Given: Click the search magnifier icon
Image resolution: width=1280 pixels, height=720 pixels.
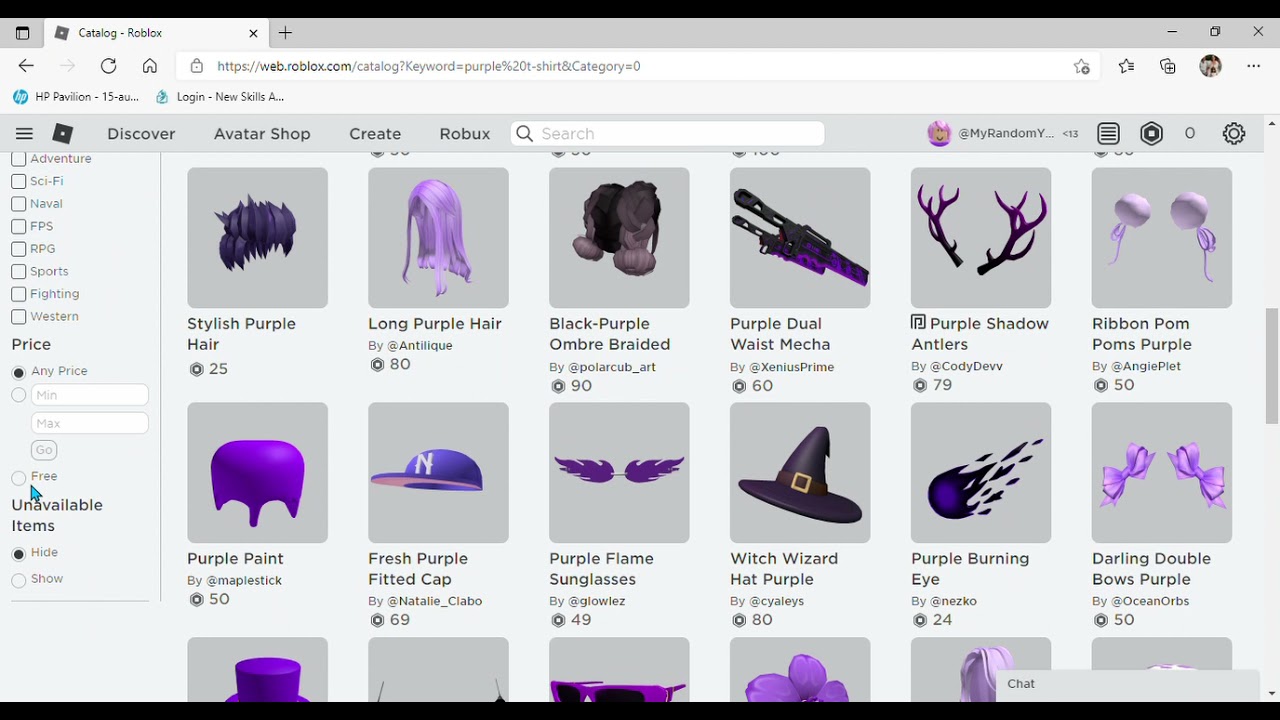Looking at the screenshot, I should 525,134.
